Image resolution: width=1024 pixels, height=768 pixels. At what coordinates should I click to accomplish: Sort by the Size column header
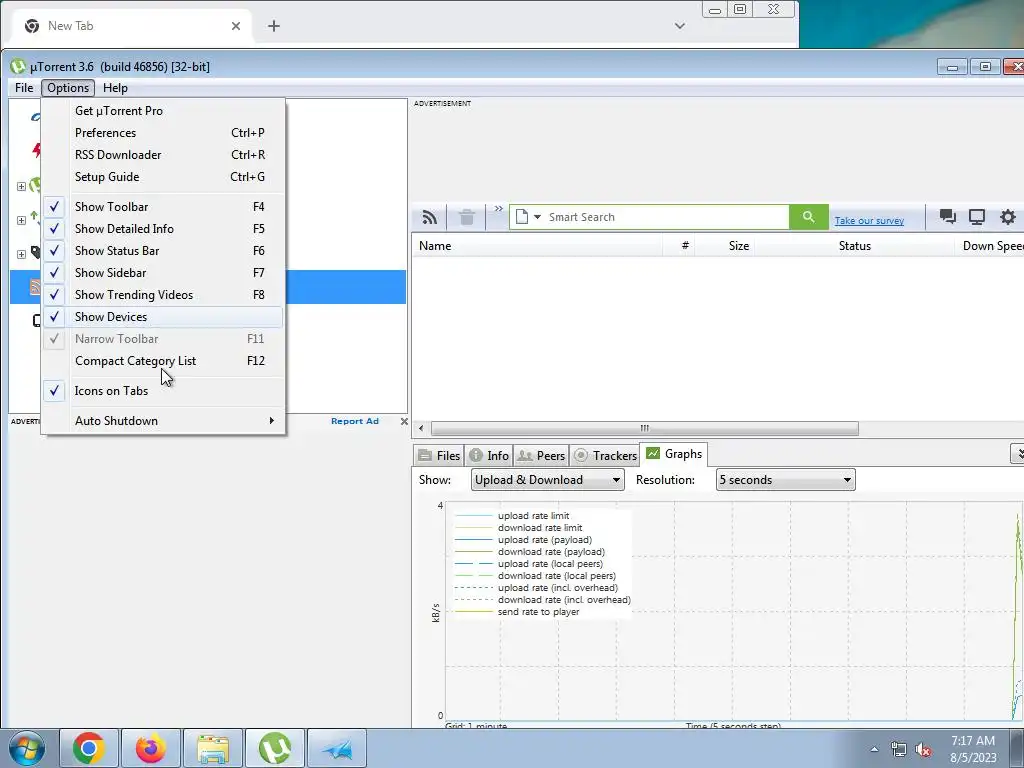(x=724, y=246)
